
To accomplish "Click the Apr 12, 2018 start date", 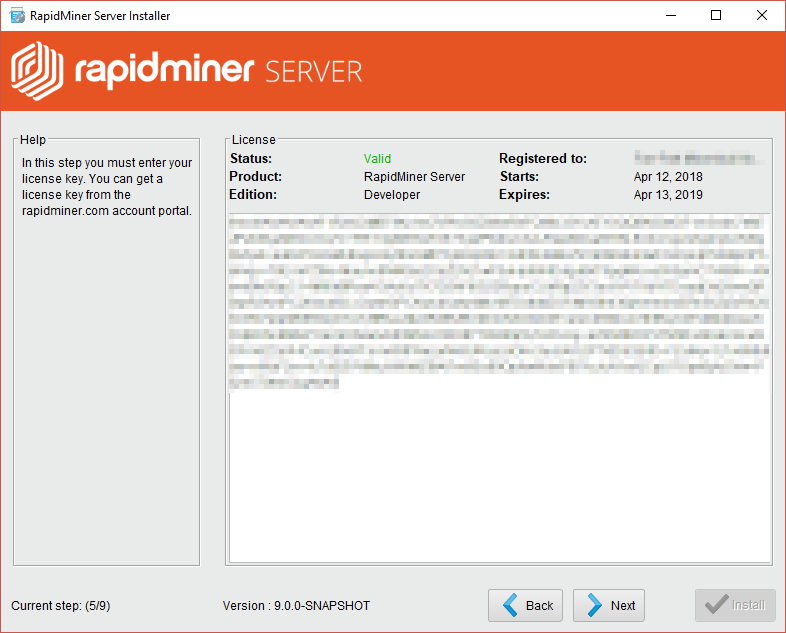I will [x=668, y=177].
